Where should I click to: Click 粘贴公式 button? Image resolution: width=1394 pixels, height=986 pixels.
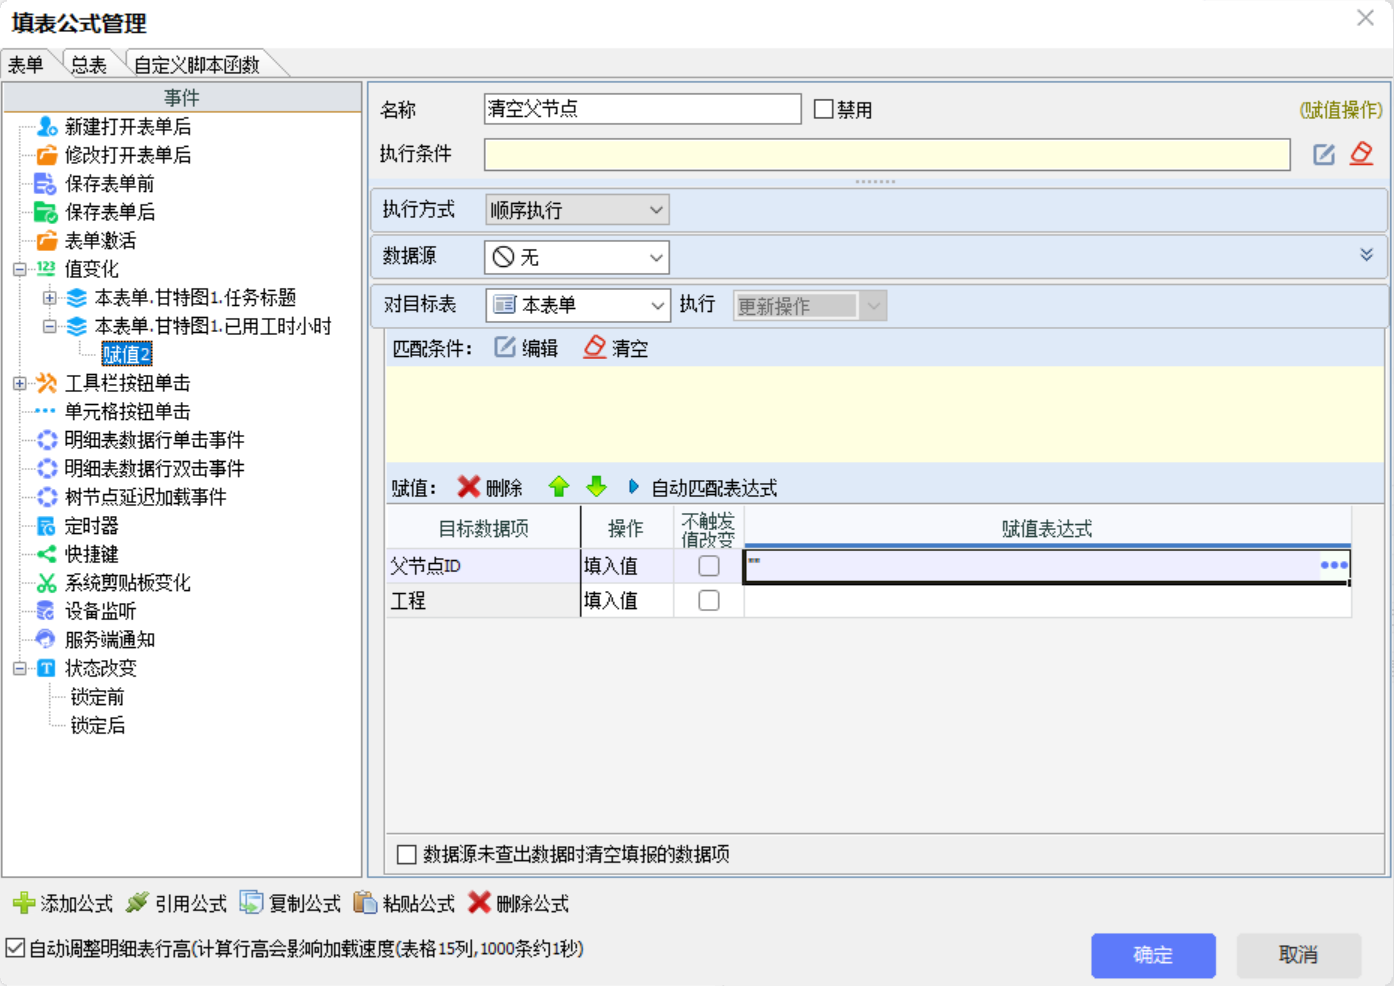(405, 904)
